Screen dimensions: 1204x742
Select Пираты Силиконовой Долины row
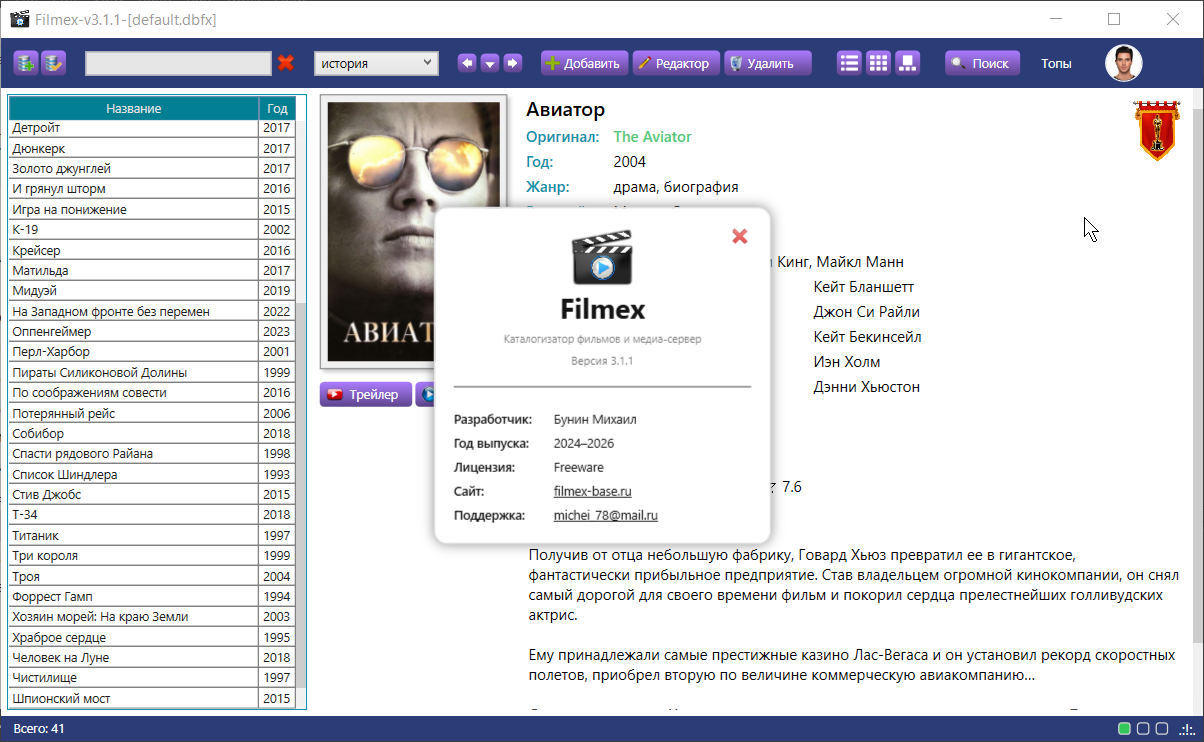153,373
